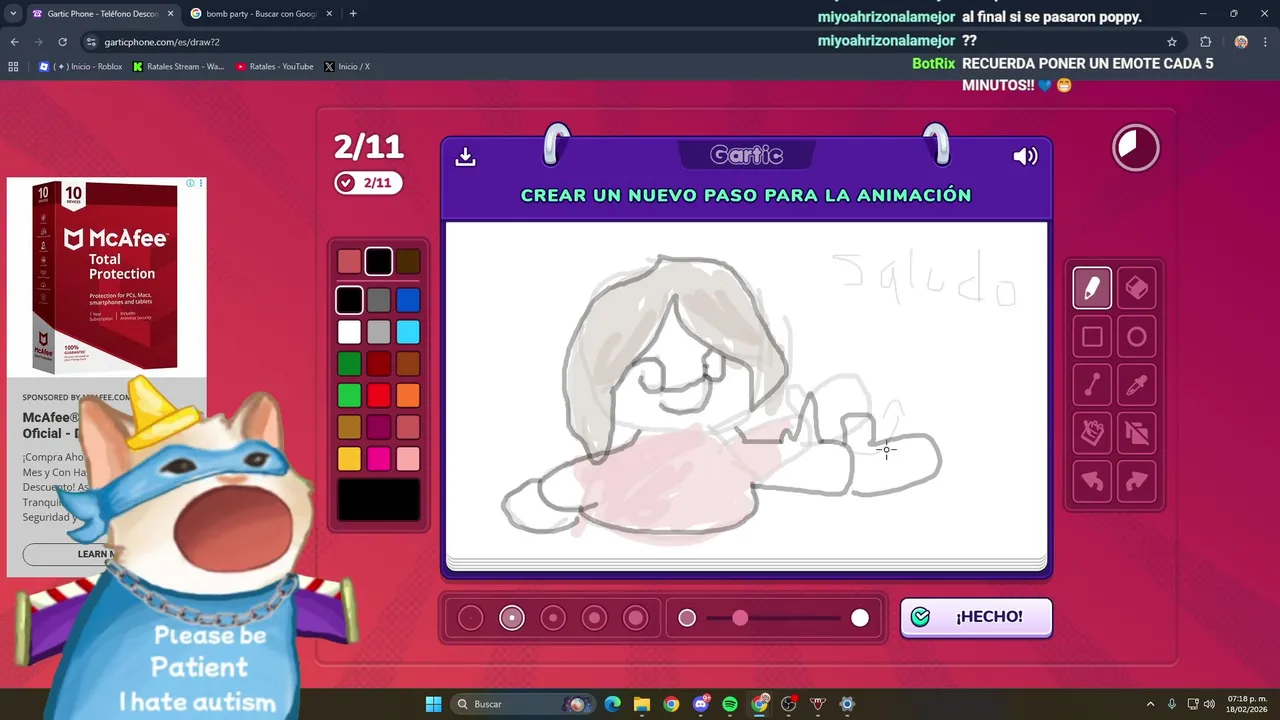The image size is (1280, 720).
Task: Click the round timer icon
Action: point(1136,148)
